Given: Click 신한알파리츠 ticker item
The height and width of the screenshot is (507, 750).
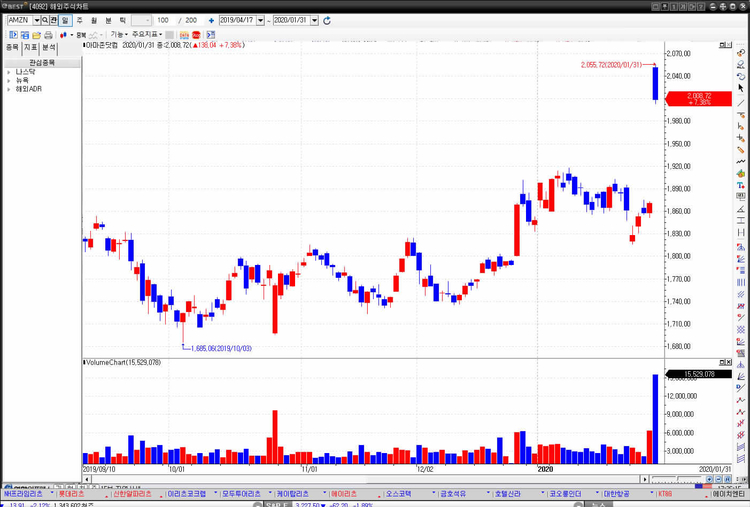Looking at the screenshot, I should click(x=132, y=494).
